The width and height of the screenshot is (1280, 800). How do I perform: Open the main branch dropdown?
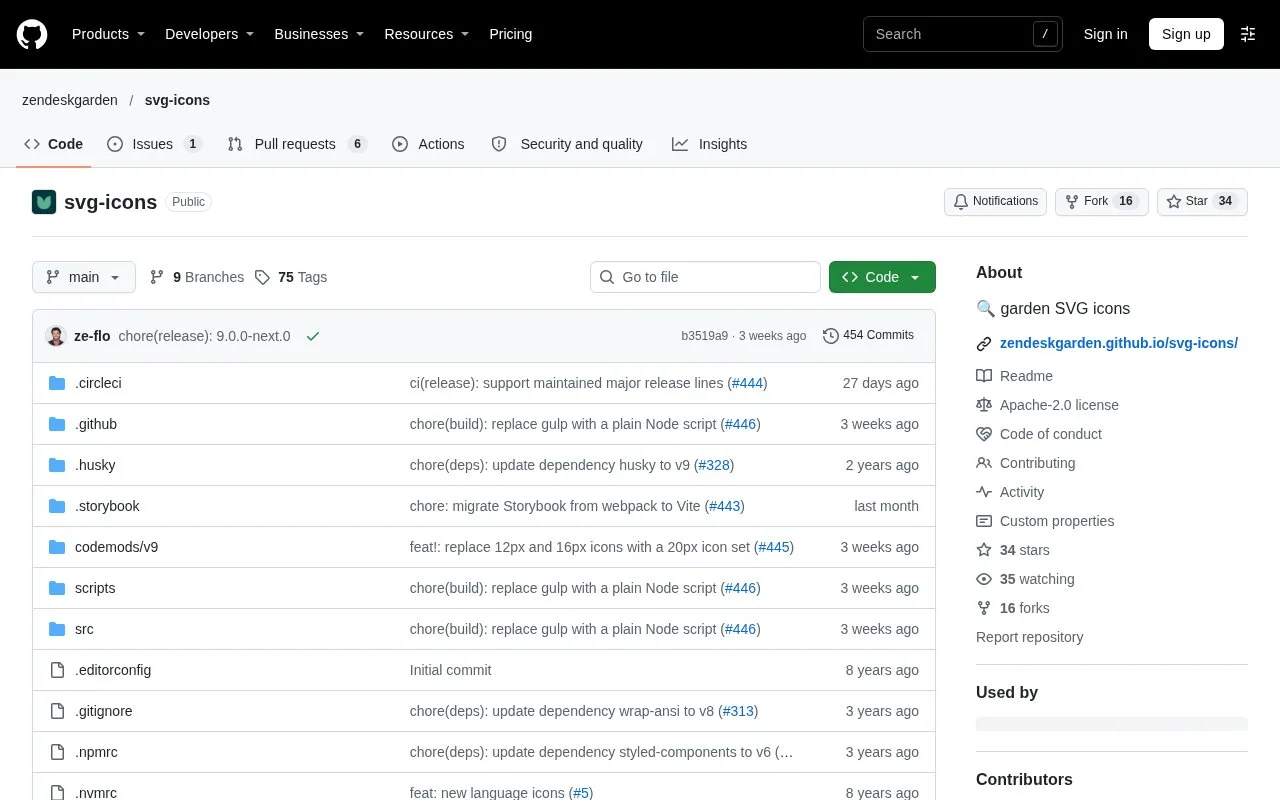[84, 277]
